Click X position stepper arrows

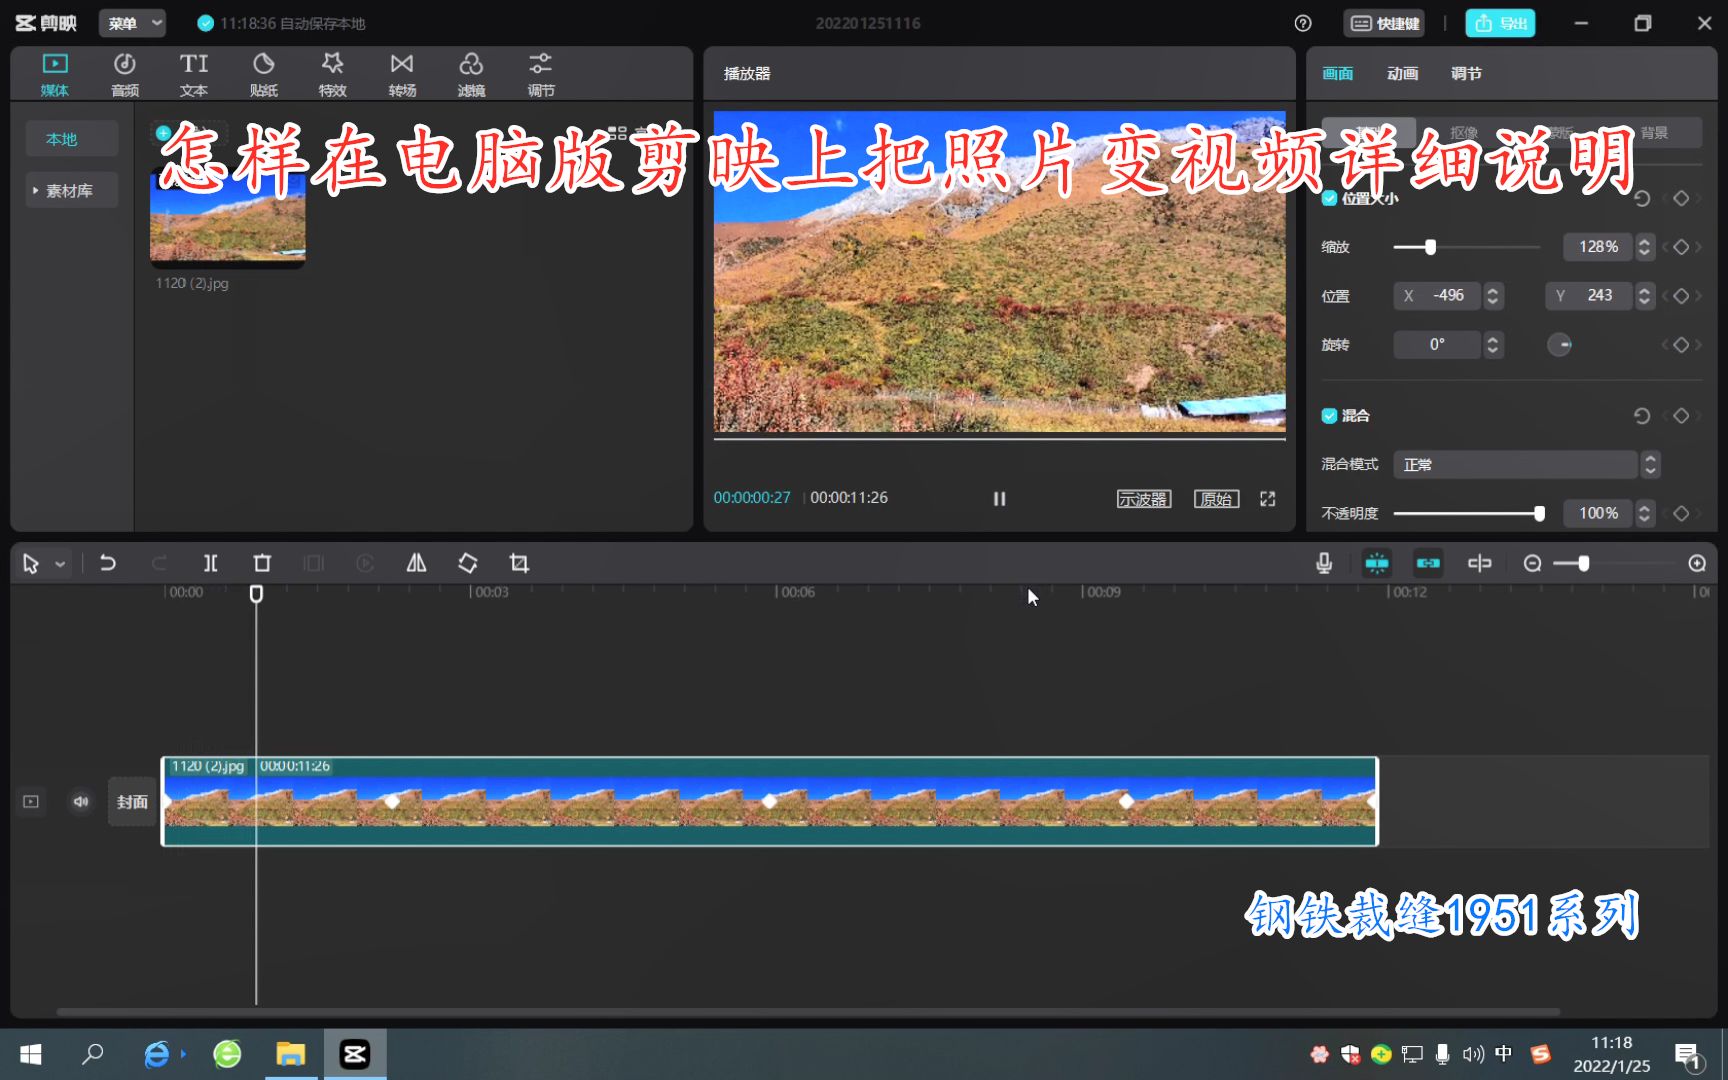(x=1493, y=296)
